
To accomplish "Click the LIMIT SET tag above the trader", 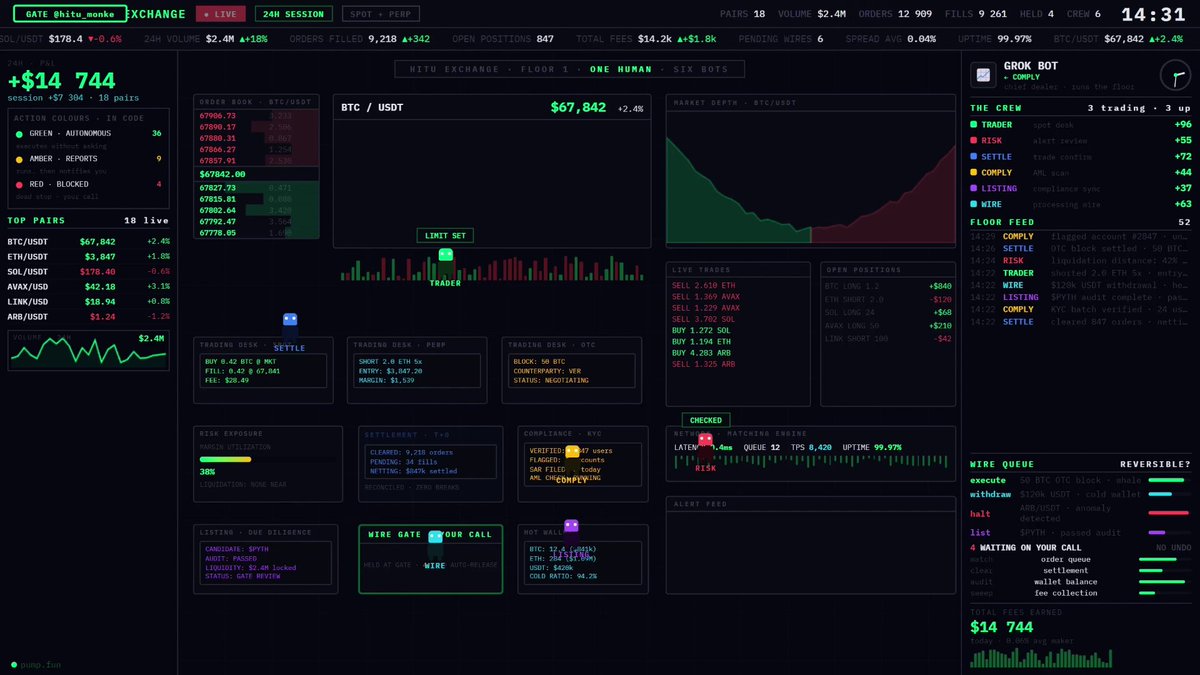I will [445, 236].
